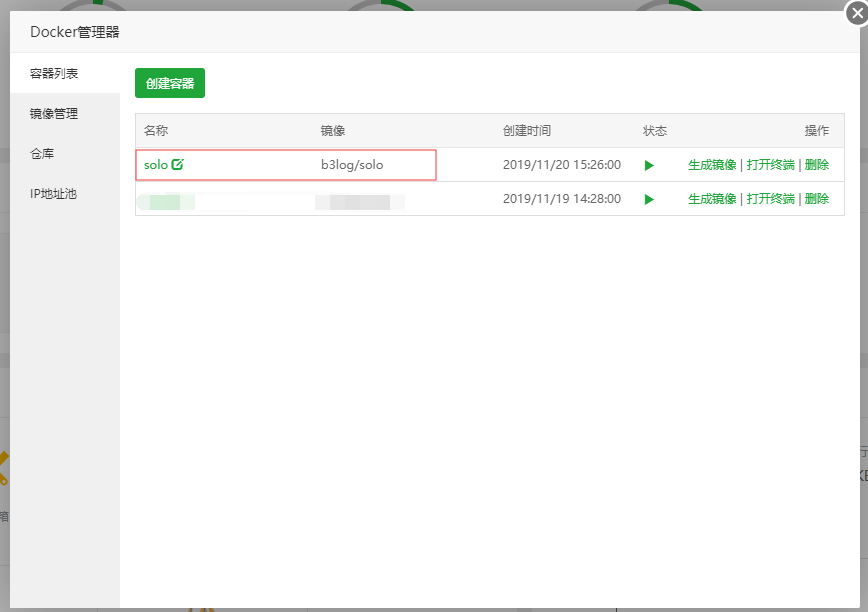The height and width of the screenshot is (612, 868).
Task: Open the 容器列表 tab
Action: [x=65, y=73]
